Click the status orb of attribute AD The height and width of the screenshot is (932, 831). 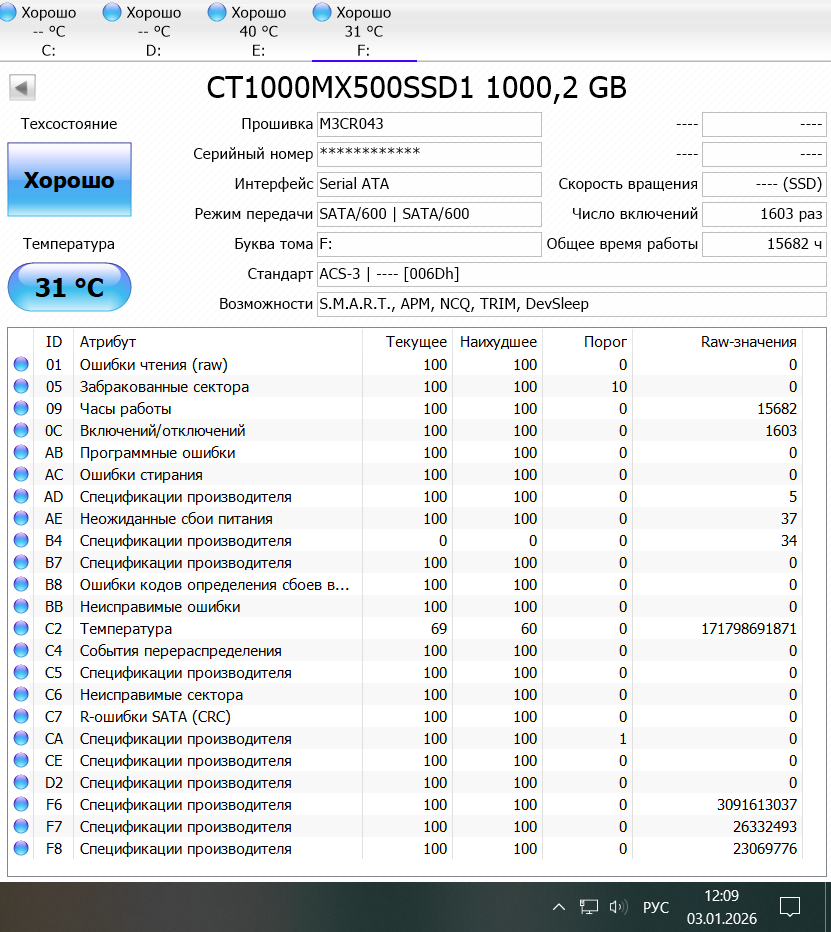[21, 496]
